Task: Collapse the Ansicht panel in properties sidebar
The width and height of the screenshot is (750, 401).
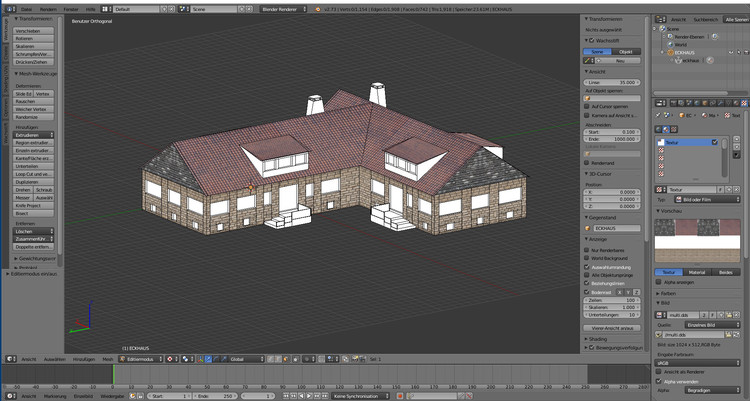Action: (x=596, y=71)
